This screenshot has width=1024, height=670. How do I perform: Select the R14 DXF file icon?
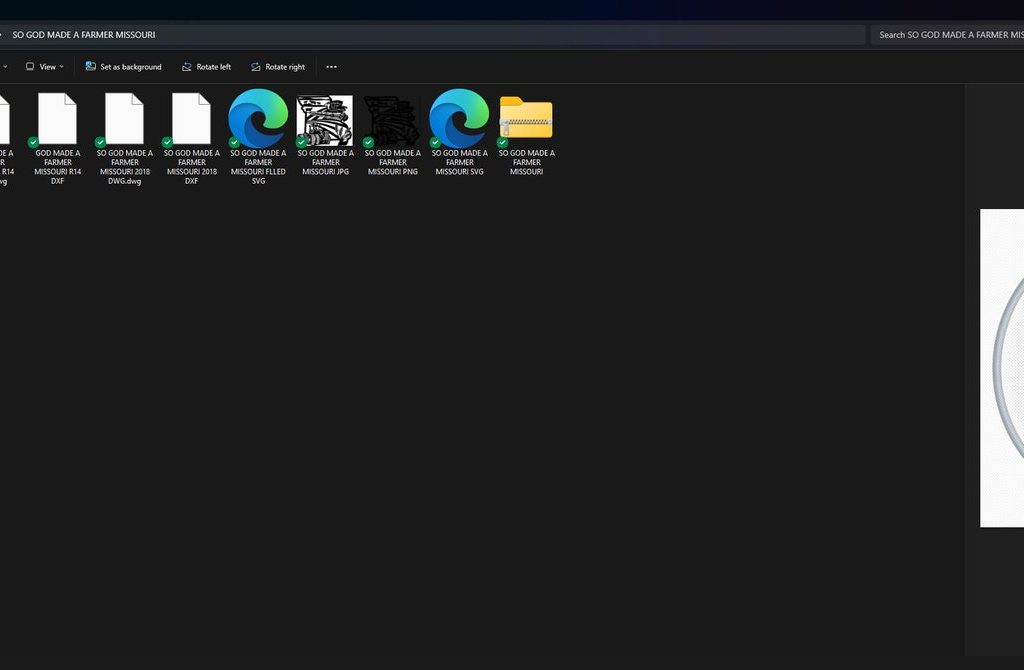tap(57, 119)
